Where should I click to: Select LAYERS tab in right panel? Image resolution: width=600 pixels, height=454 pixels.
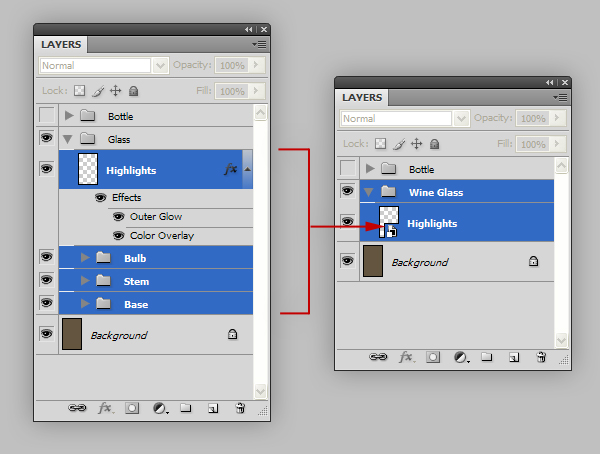point(362,97)
